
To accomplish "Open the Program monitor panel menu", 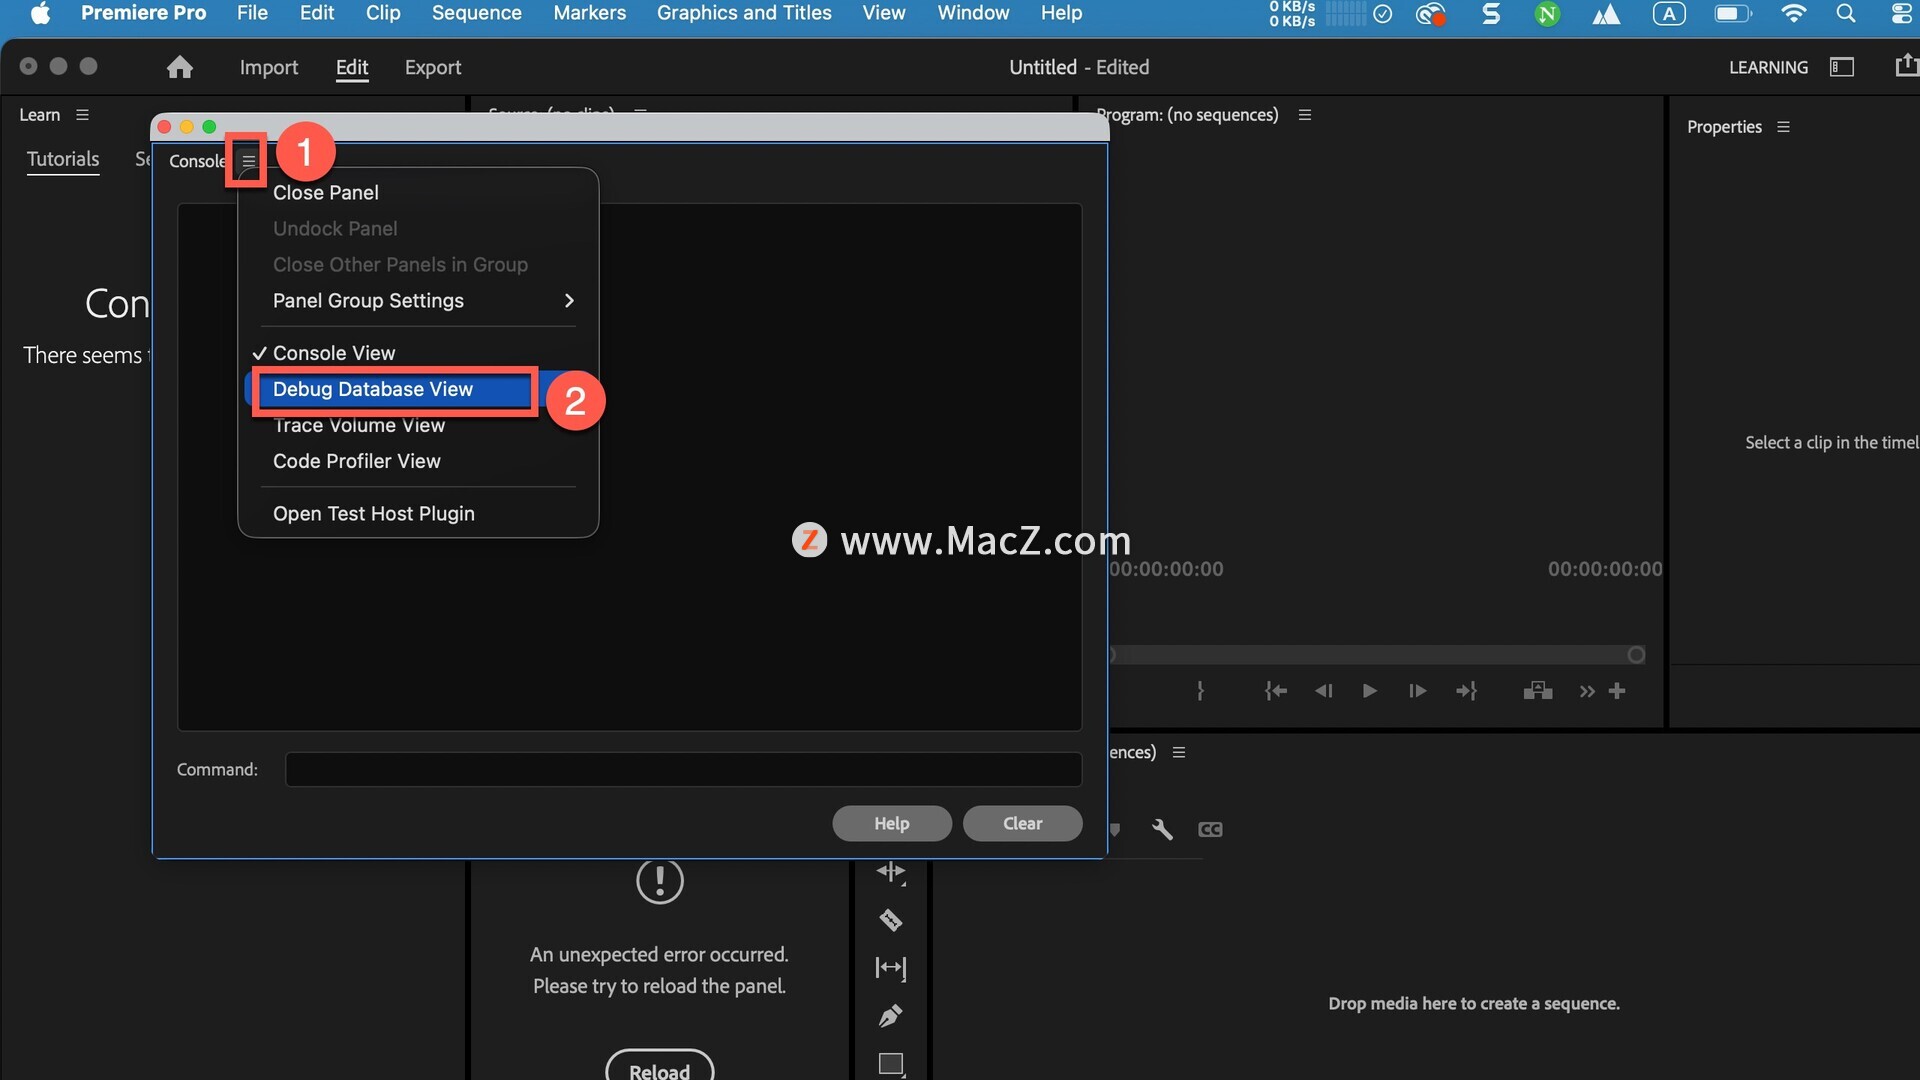I will (1305, 115).
